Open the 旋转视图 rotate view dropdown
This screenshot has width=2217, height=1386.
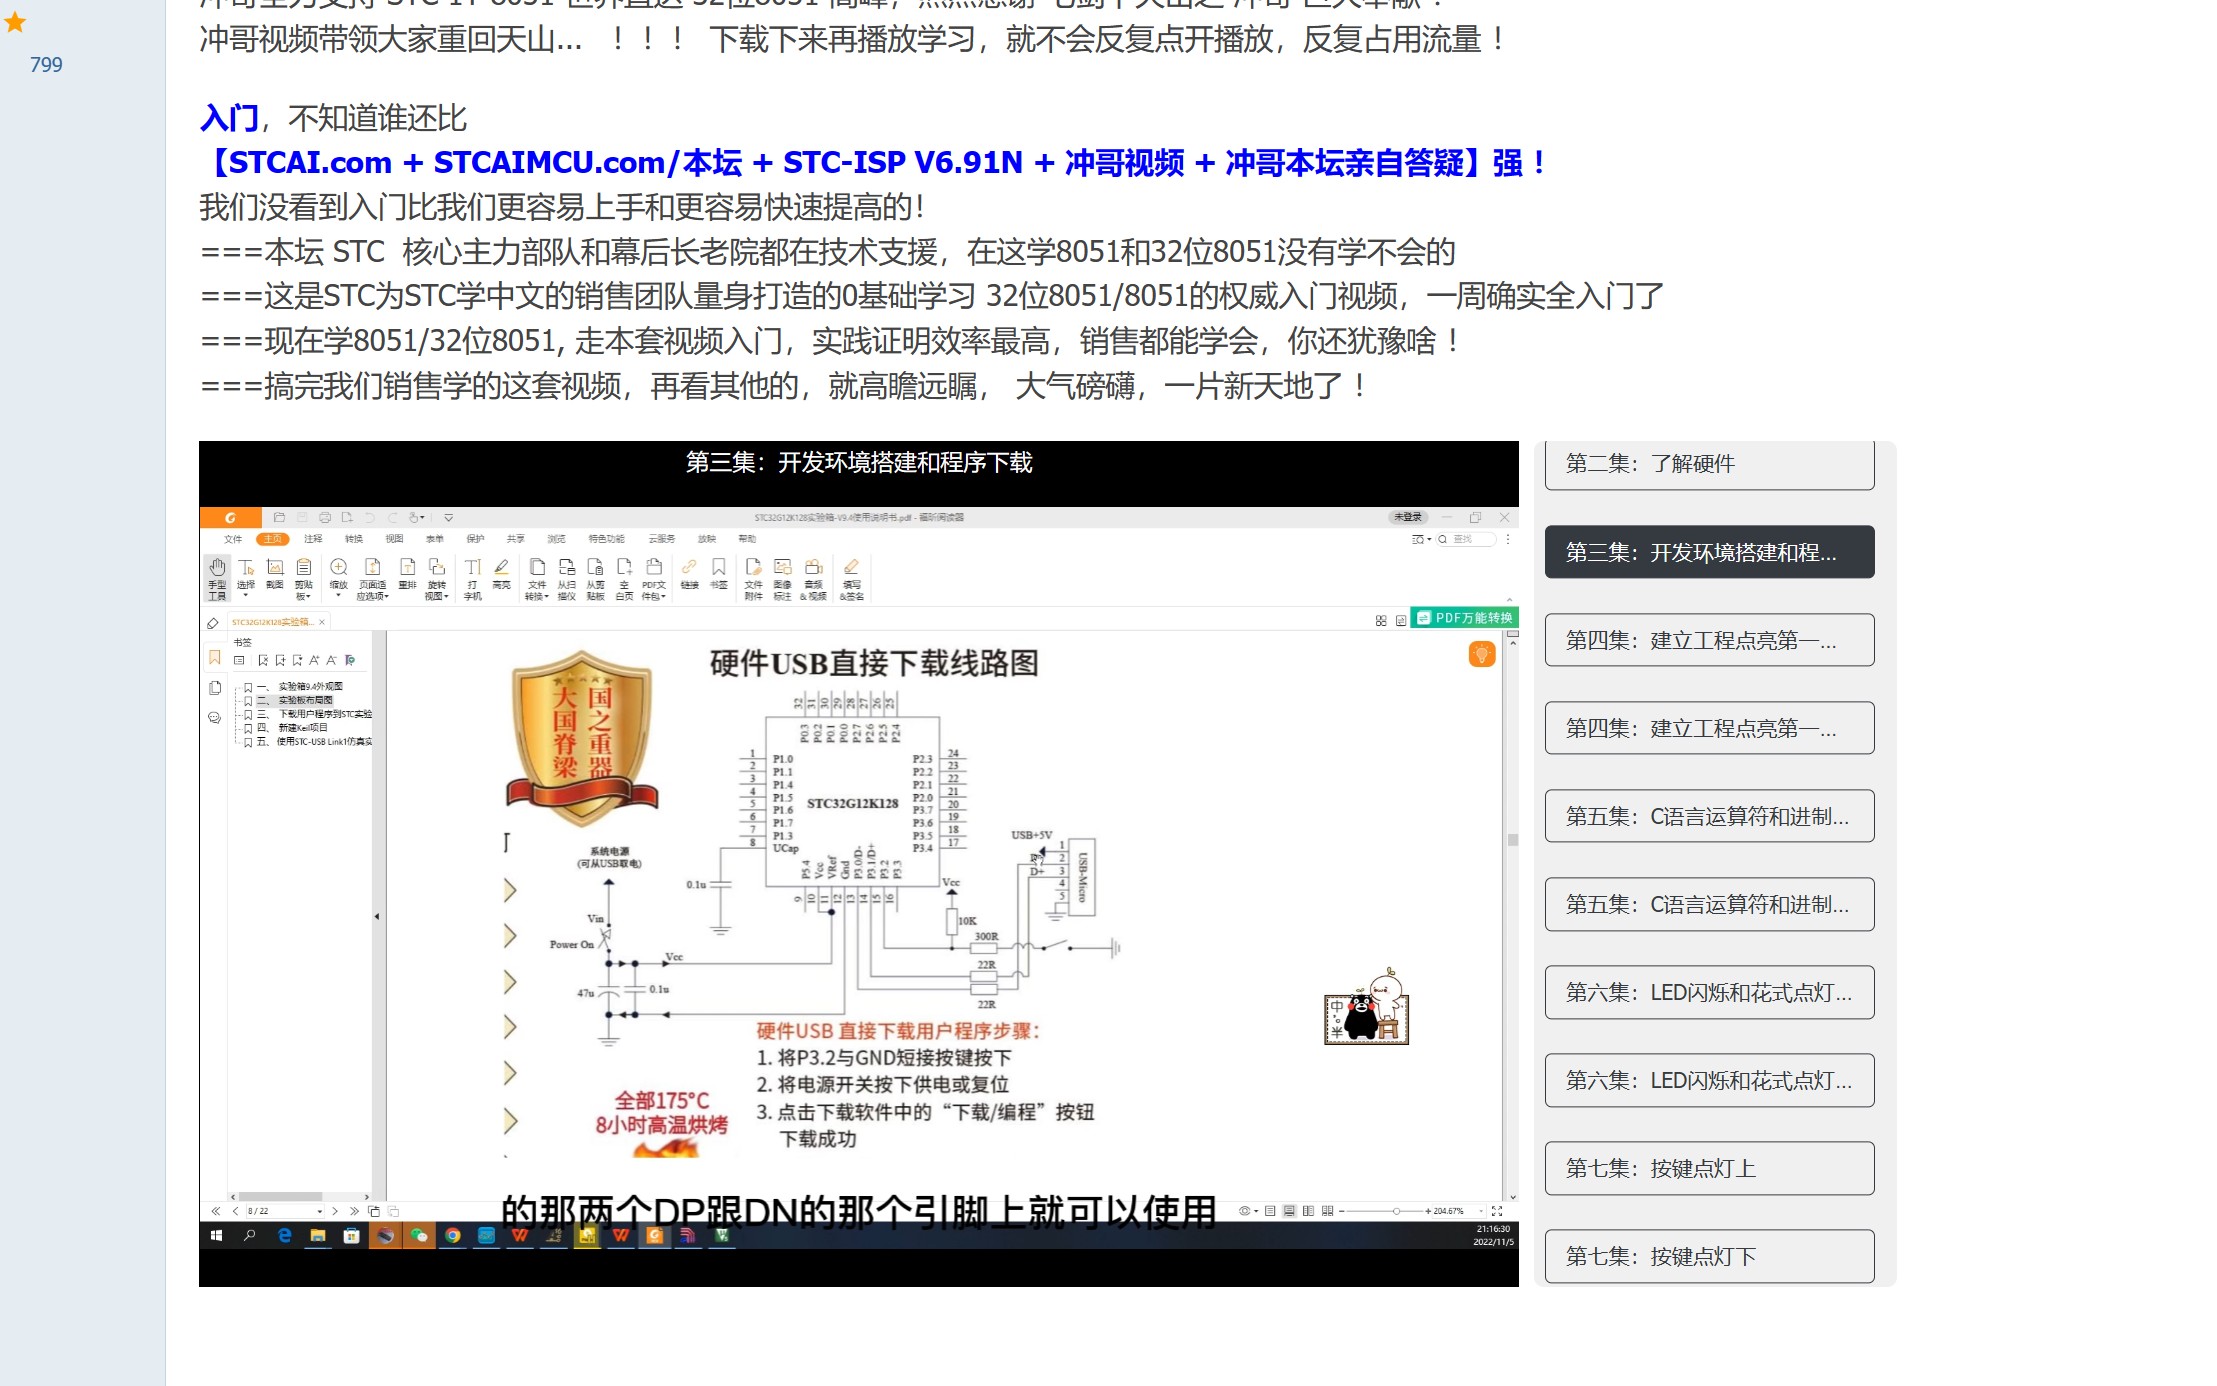[x=437, y=579]
